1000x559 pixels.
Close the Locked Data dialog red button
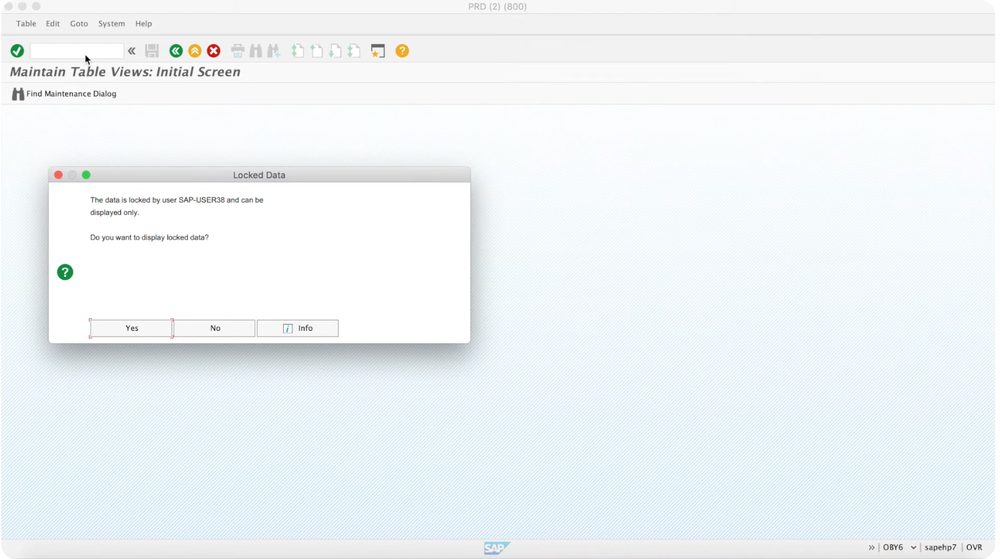point(58,175)
